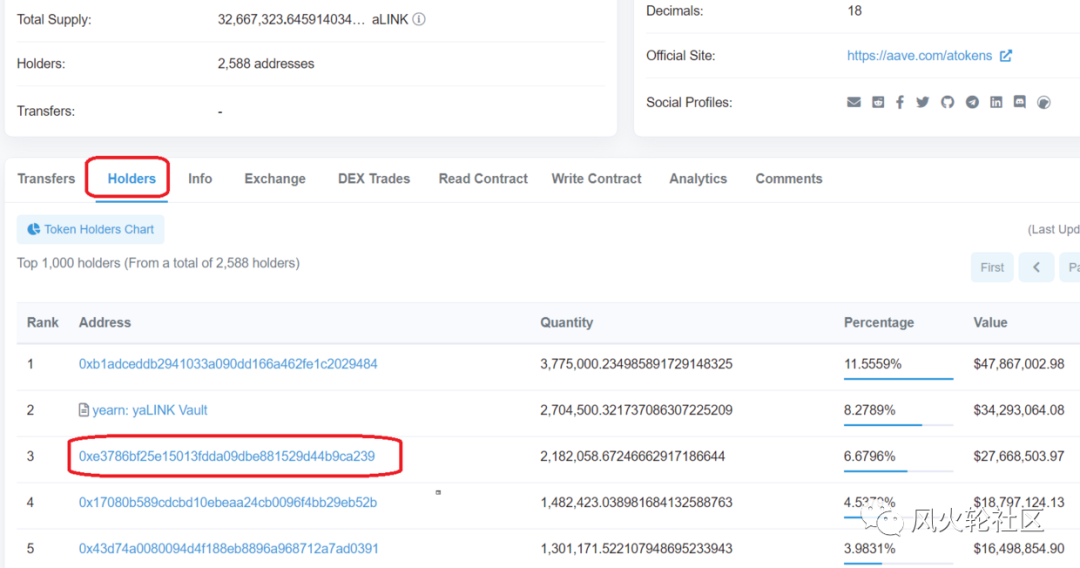Screen dimensions: 1080x568
Task: Select the value $27,668,503.97
Action: point(1019,456)
